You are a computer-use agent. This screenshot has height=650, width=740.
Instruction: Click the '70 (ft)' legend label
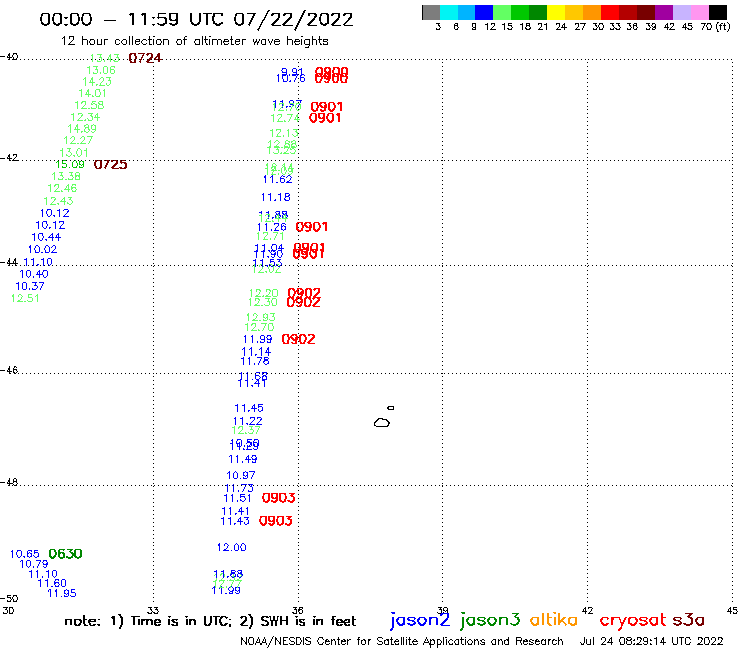[x=715, y=27]
